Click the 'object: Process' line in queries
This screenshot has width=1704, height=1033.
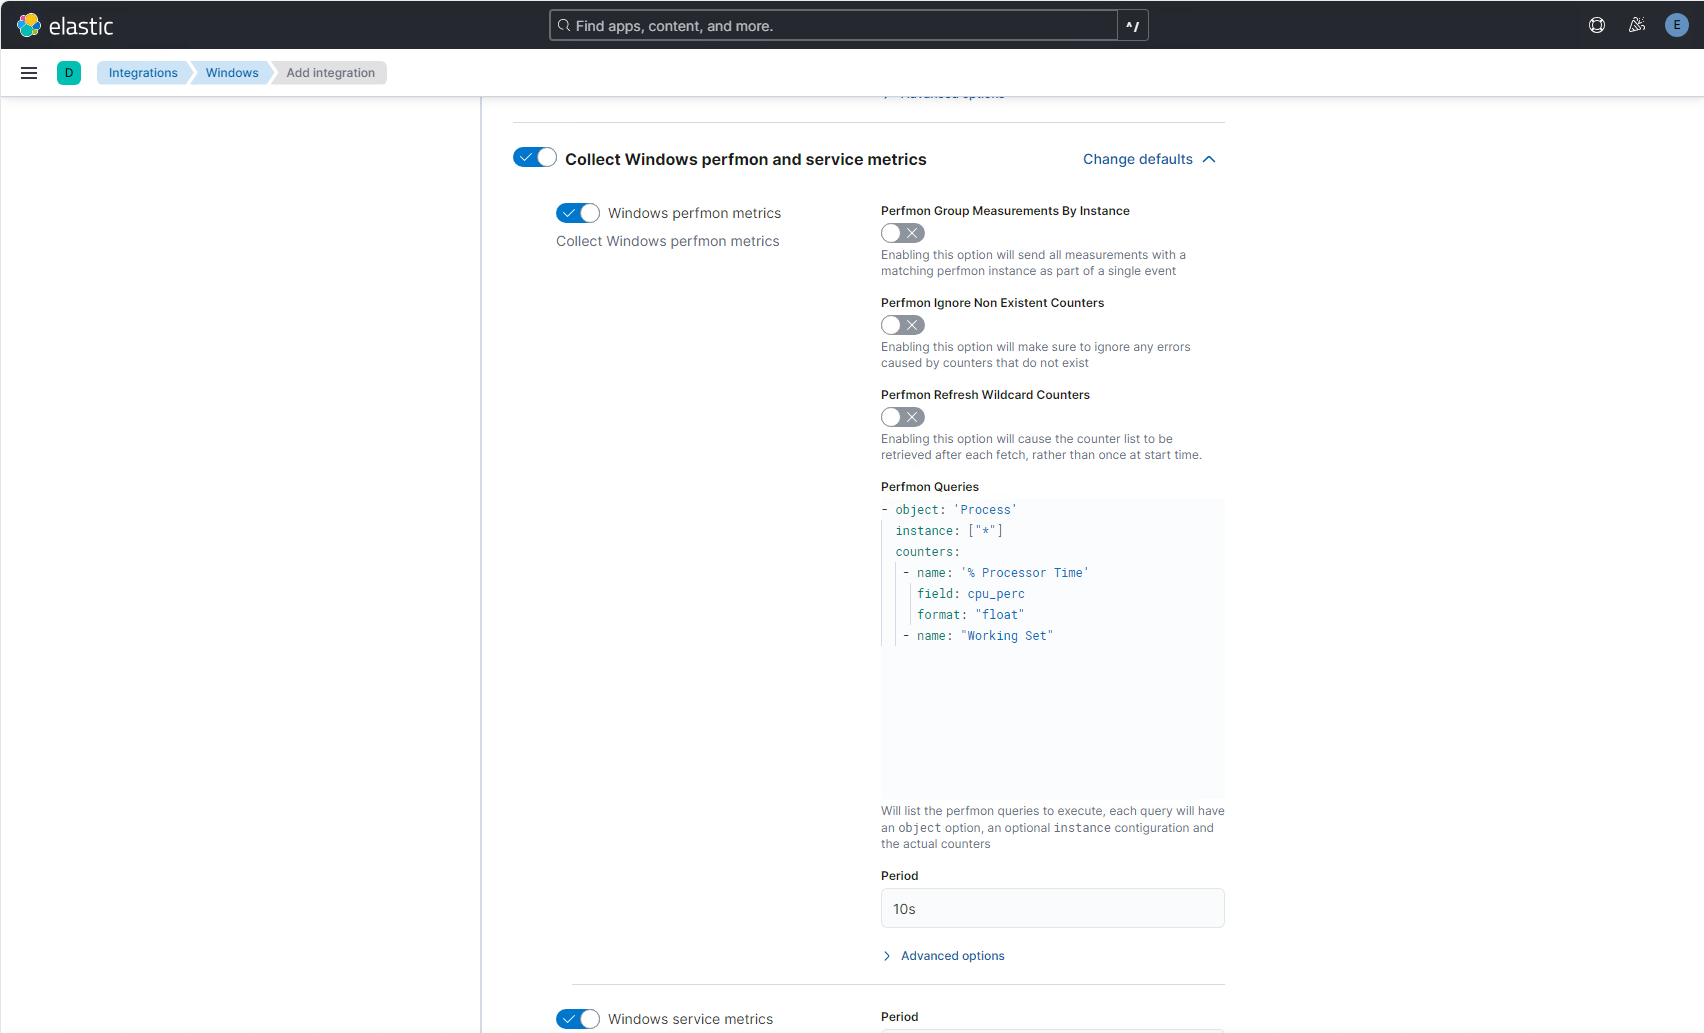(x=949, y=510)
